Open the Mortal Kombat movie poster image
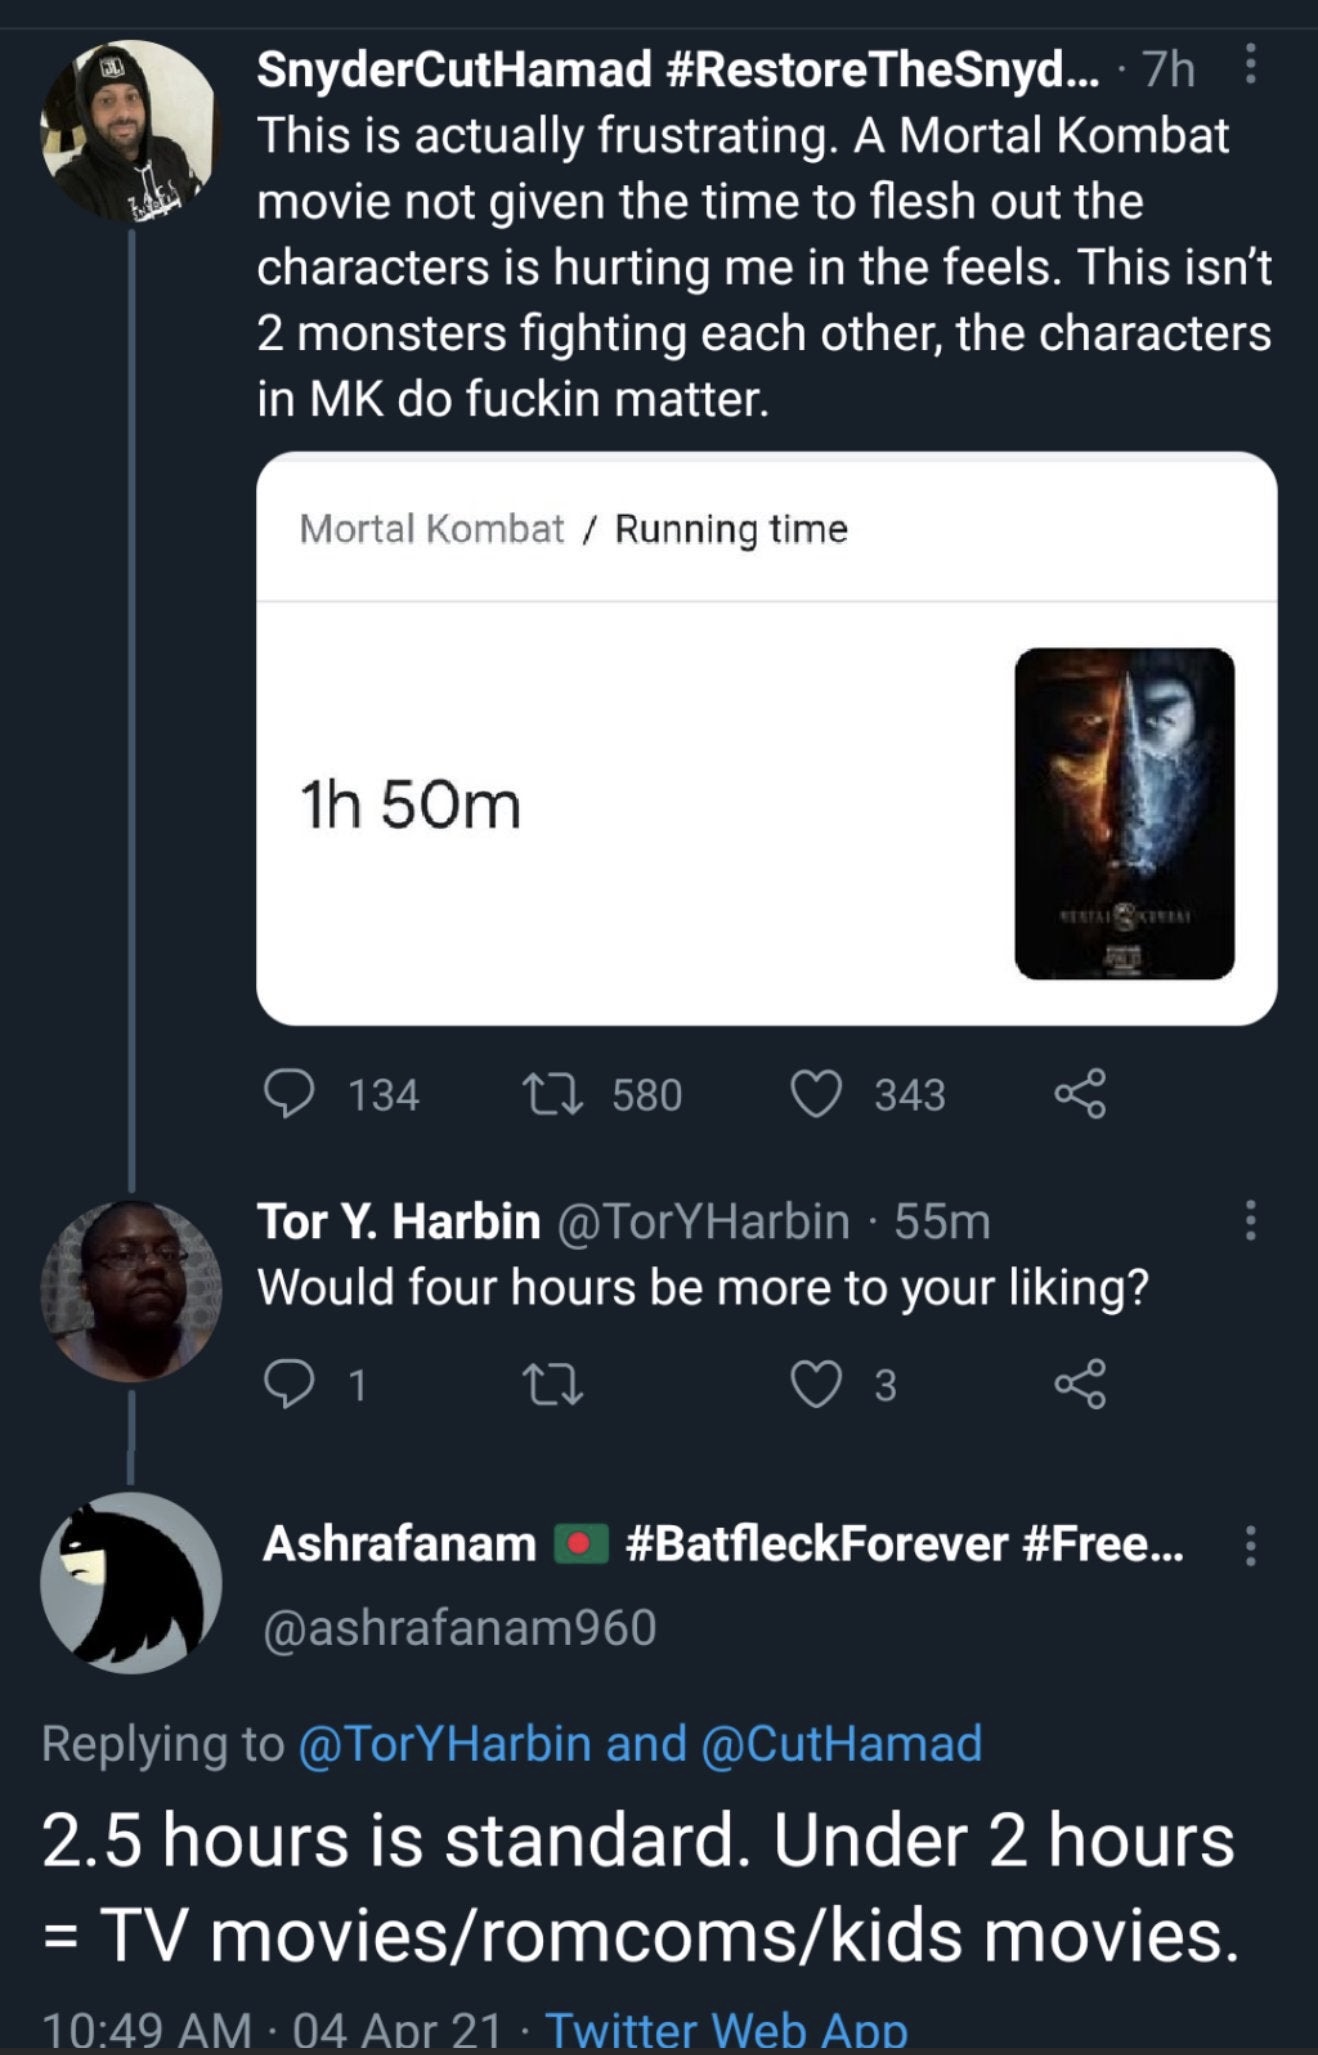This screenshot has height=2055, width=1318. pos(1125,813)
